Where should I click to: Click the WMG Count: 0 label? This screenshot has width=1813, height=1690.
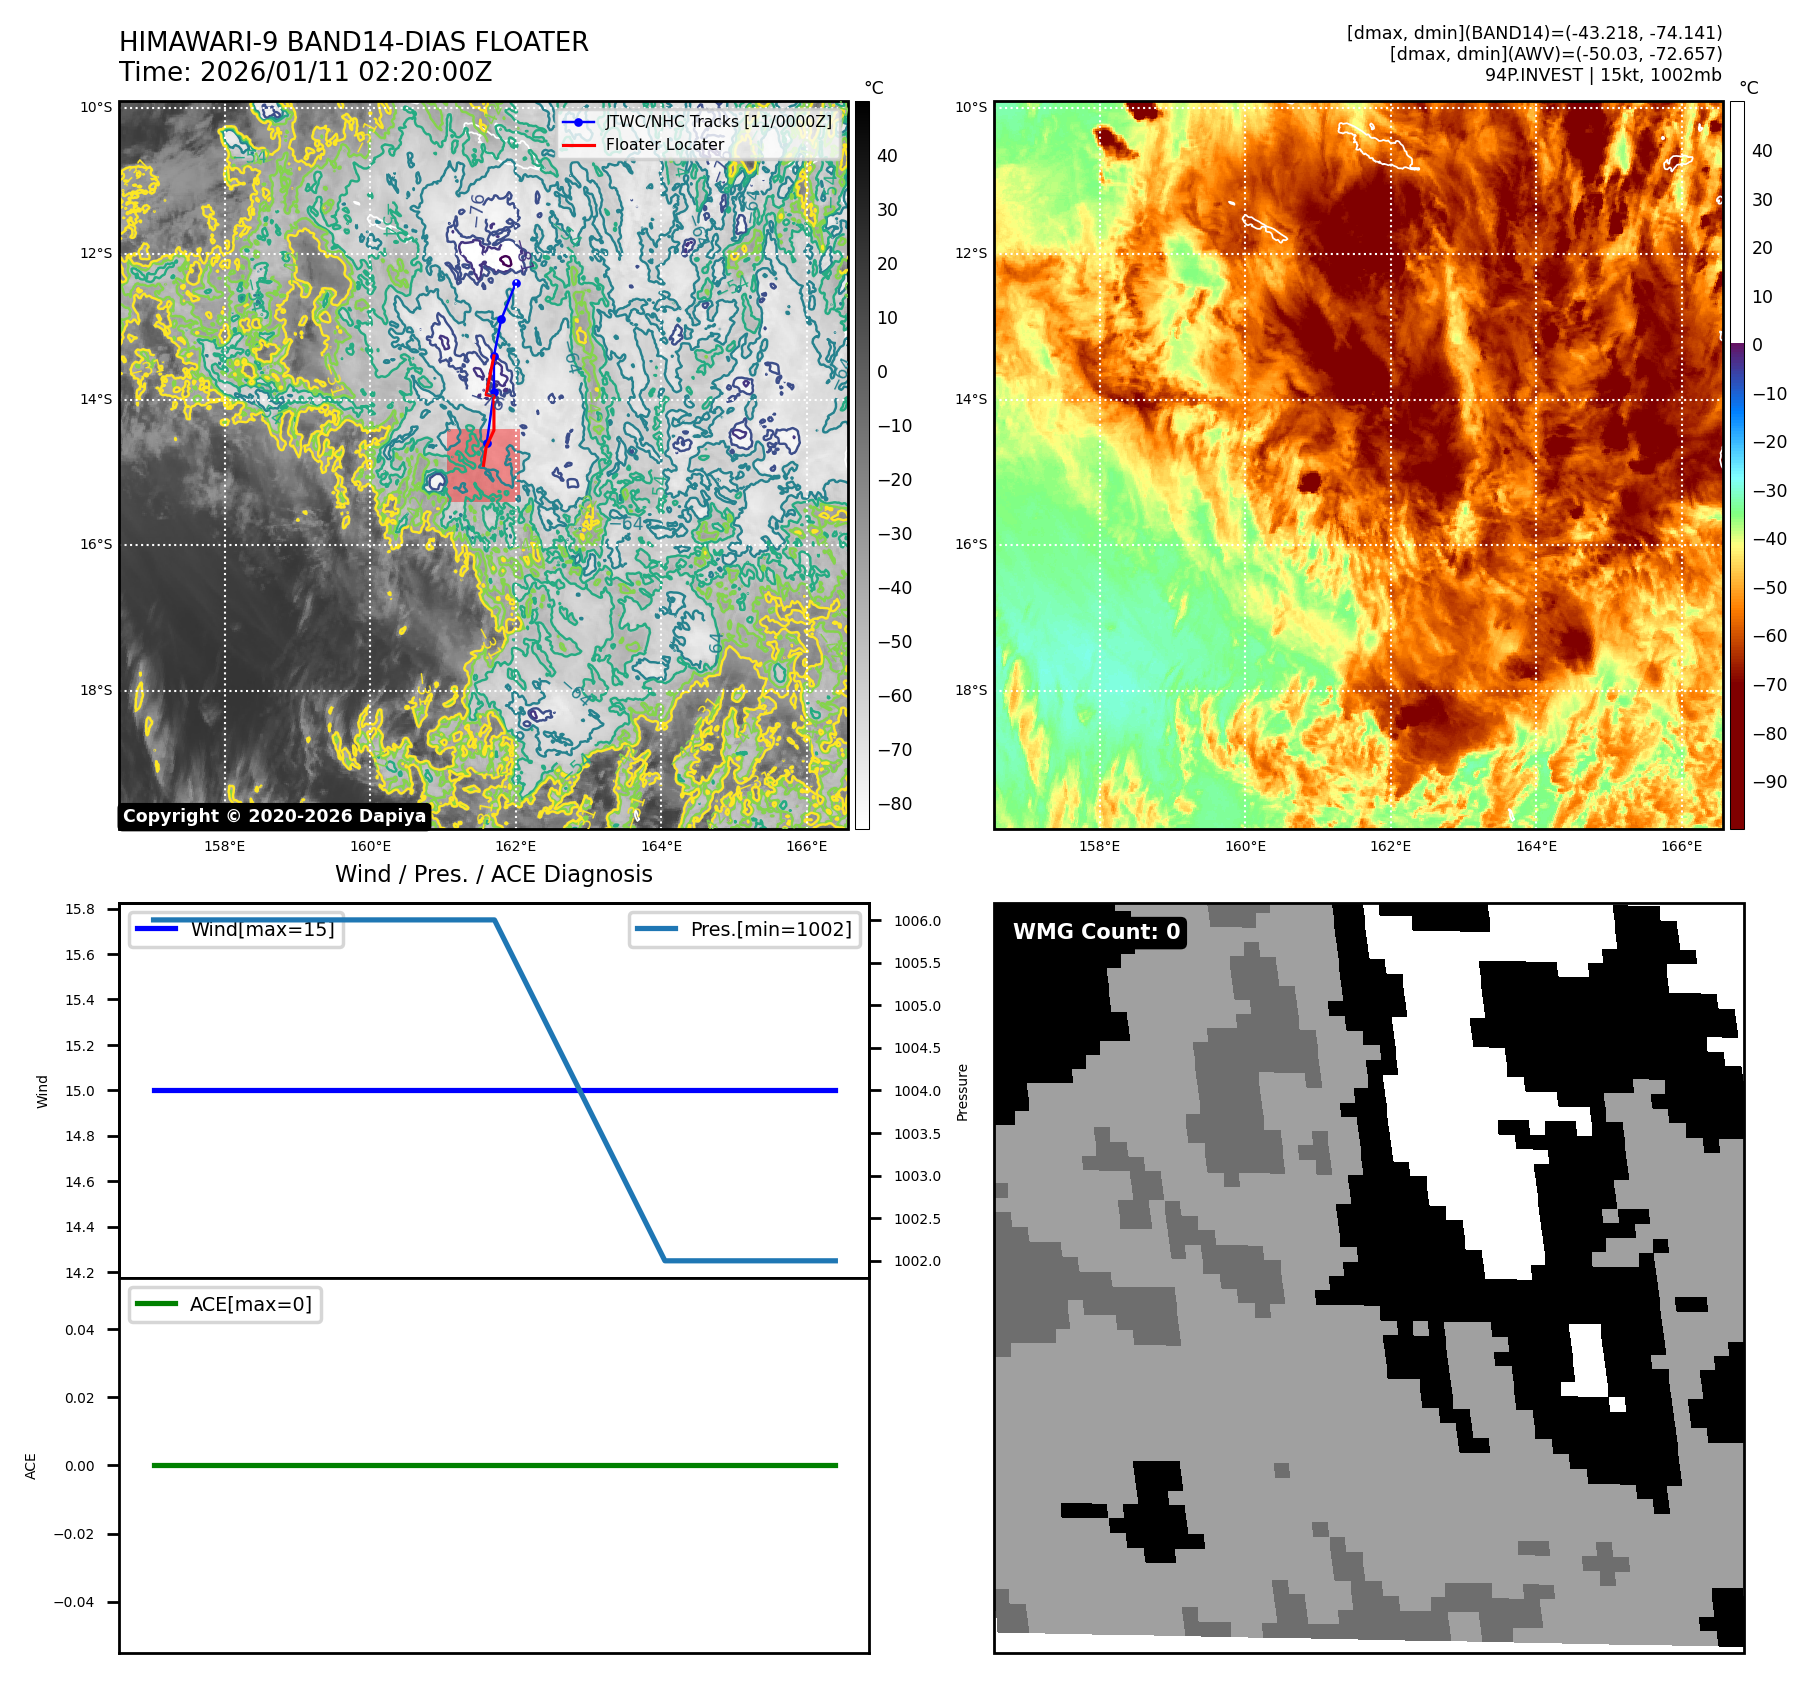[1096, 932]
